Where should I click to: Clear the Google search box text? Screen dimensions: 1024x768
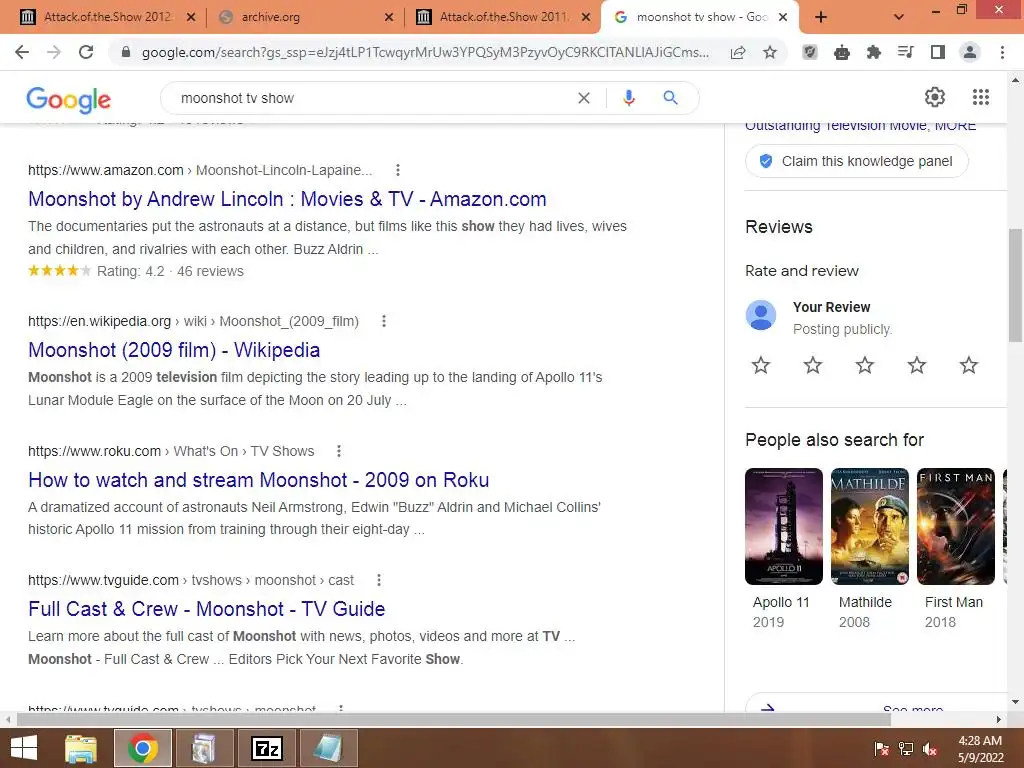click(x=584, y=98)
